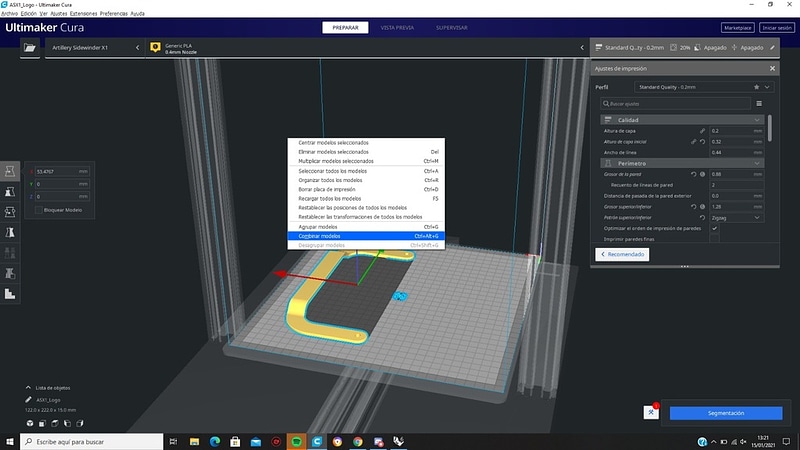Enable Imprimir paredes finas checkbox
This screenshot has width=800, height=450.
coord(714,239)
